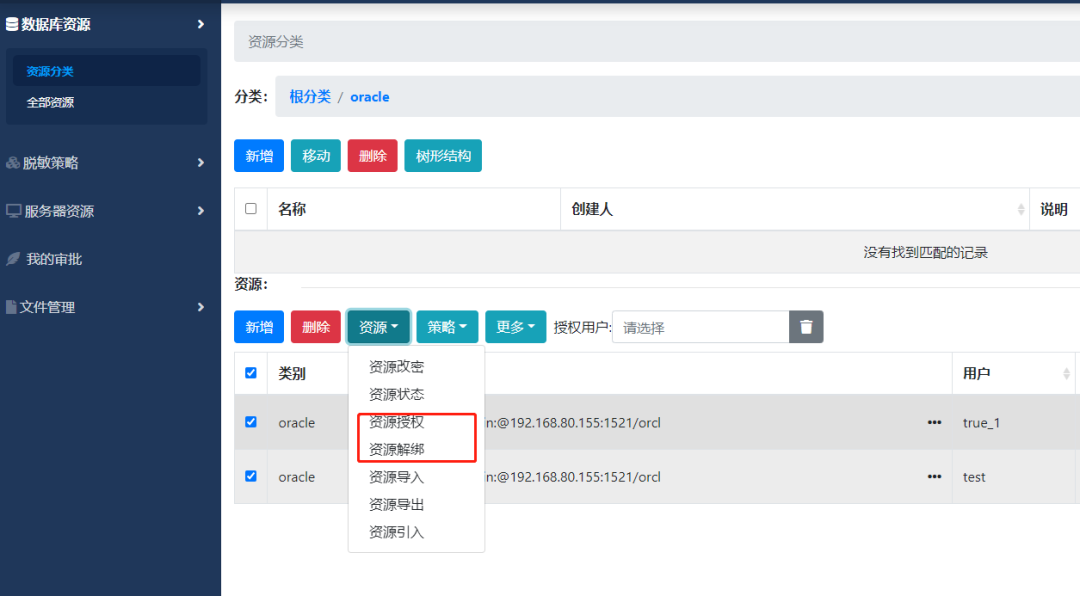Screen dimensions: 1080x596
Task: Click the 我的审批 leaf icon
Action: 13,259
